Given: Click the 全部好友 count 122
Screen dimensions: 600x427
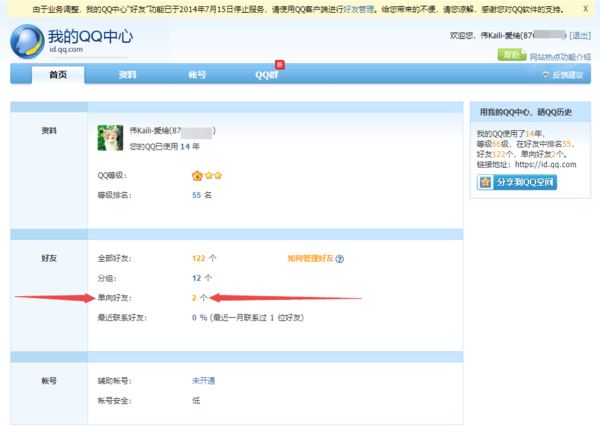Looking at the screenshot, I should pos(198,258).
